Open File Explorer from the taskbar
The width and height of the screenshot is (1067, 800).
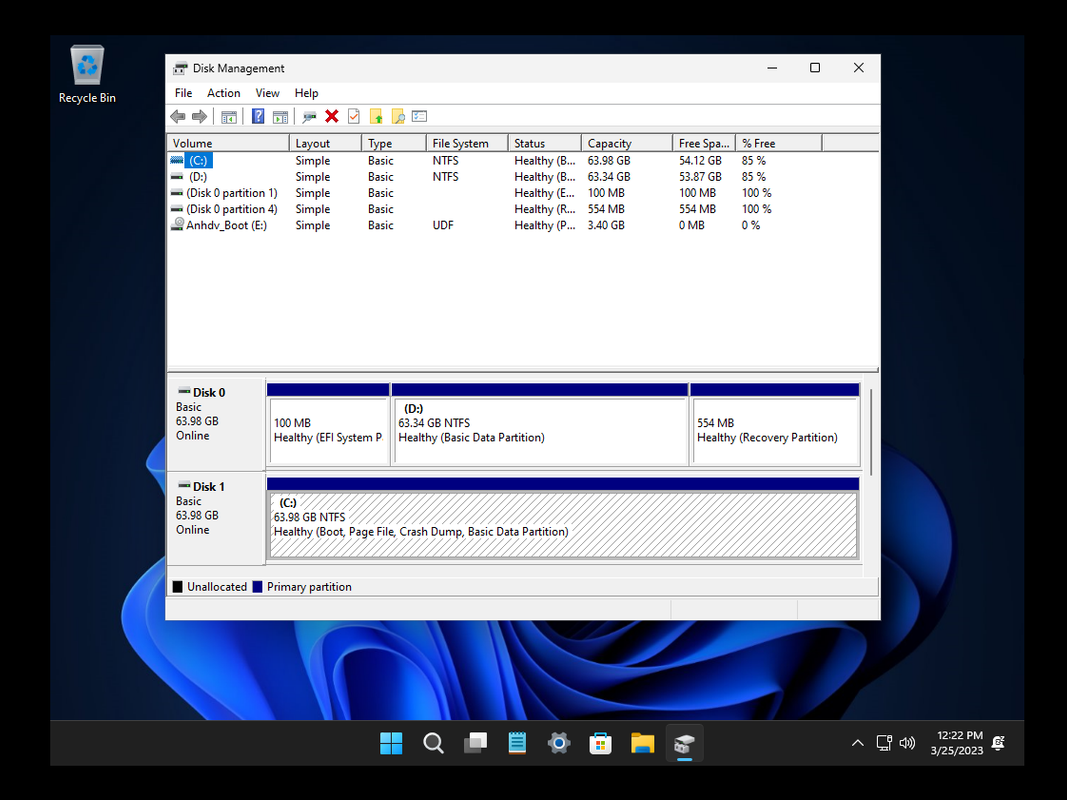642,744
